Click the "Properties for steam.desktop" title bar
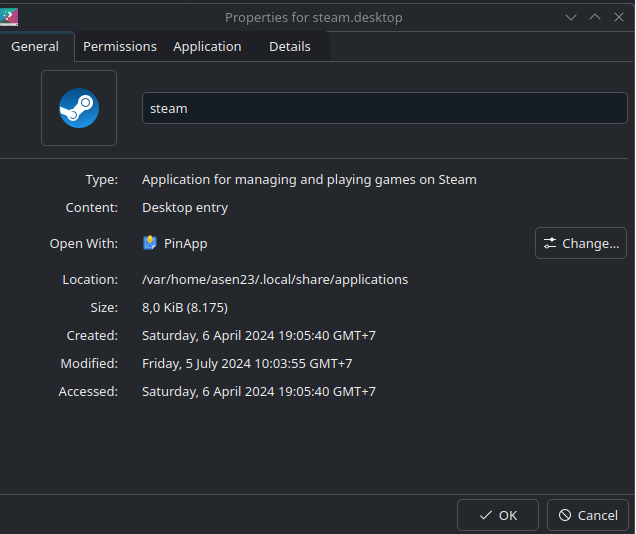 (314, 17)
